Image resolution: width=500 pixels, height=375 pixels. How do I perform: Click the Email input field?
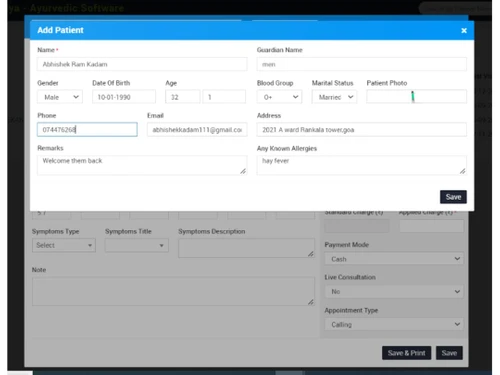[x=197, y=130]
